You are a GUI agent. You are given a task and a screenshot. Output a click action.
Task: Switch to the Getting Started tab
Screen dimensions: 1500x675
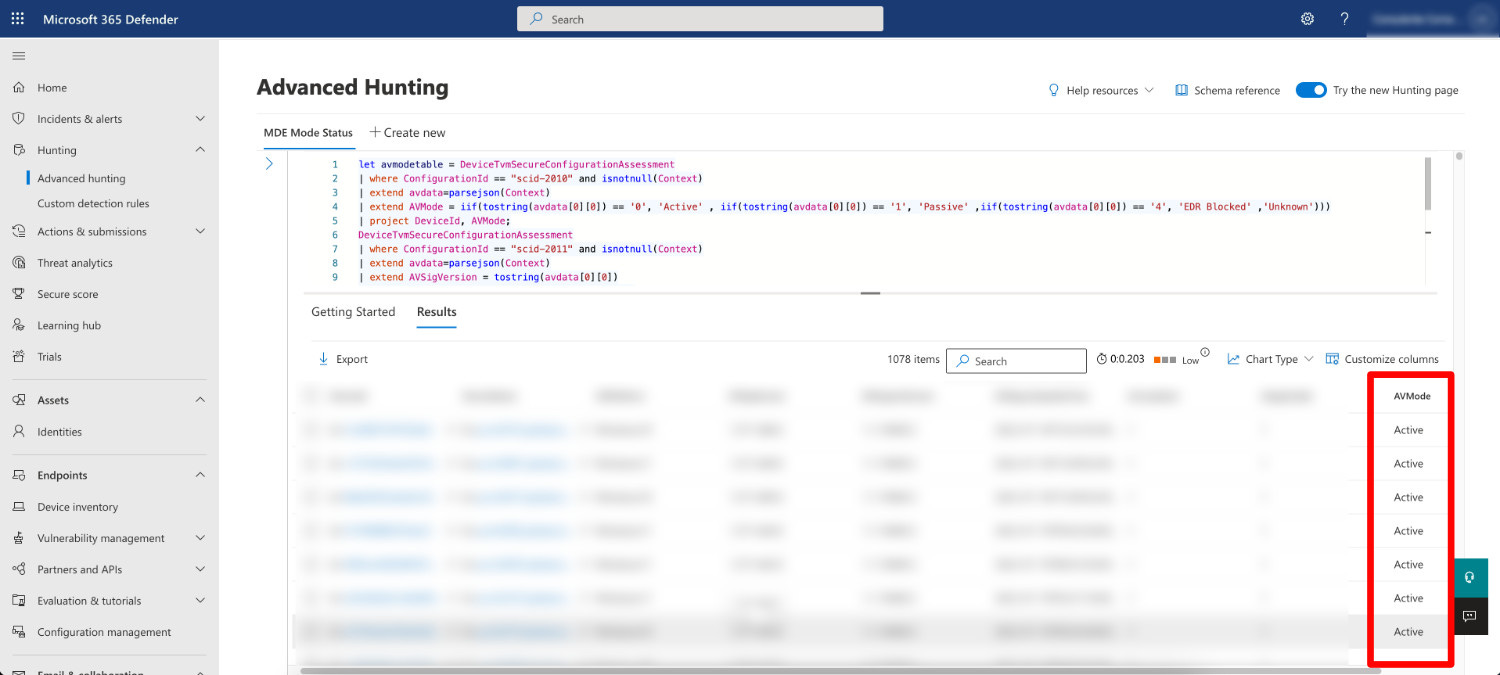(353, 312)
